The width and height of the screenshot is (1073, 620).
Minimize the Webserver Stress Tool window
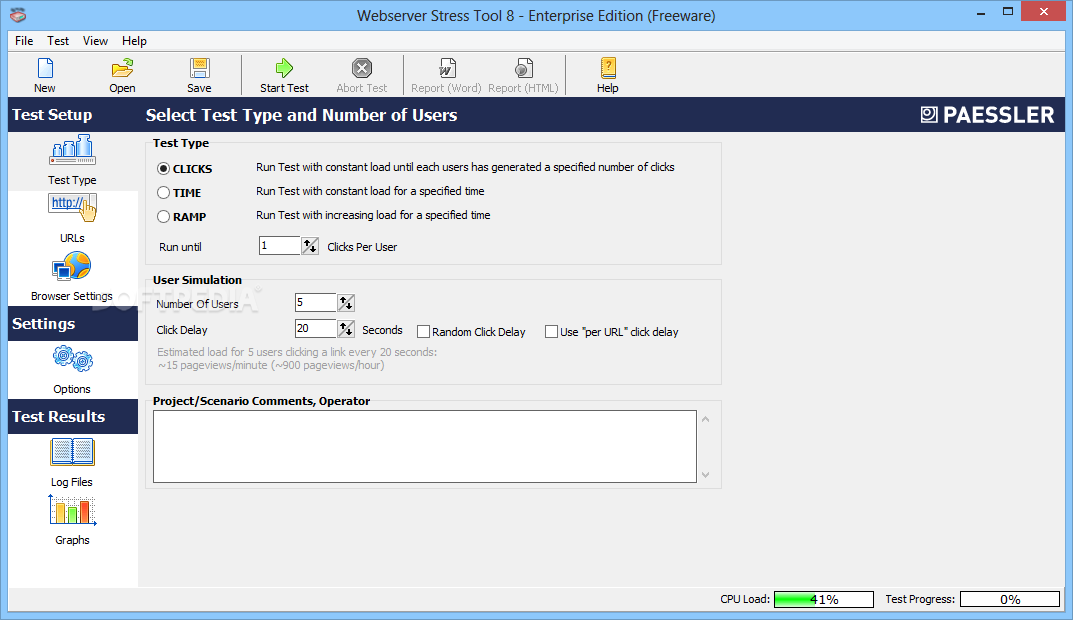tap(981, 12)
